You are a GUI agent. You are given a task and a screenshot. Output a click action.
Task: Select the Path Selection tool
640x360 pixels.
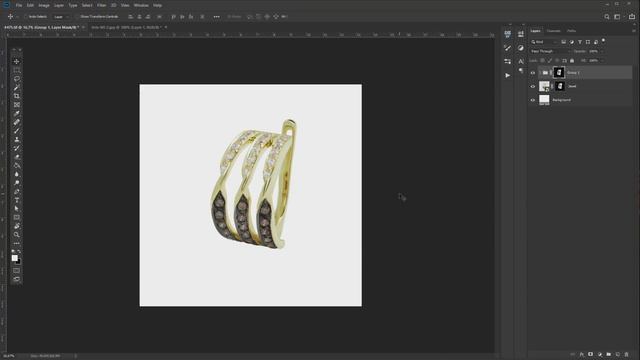point(16,209)
